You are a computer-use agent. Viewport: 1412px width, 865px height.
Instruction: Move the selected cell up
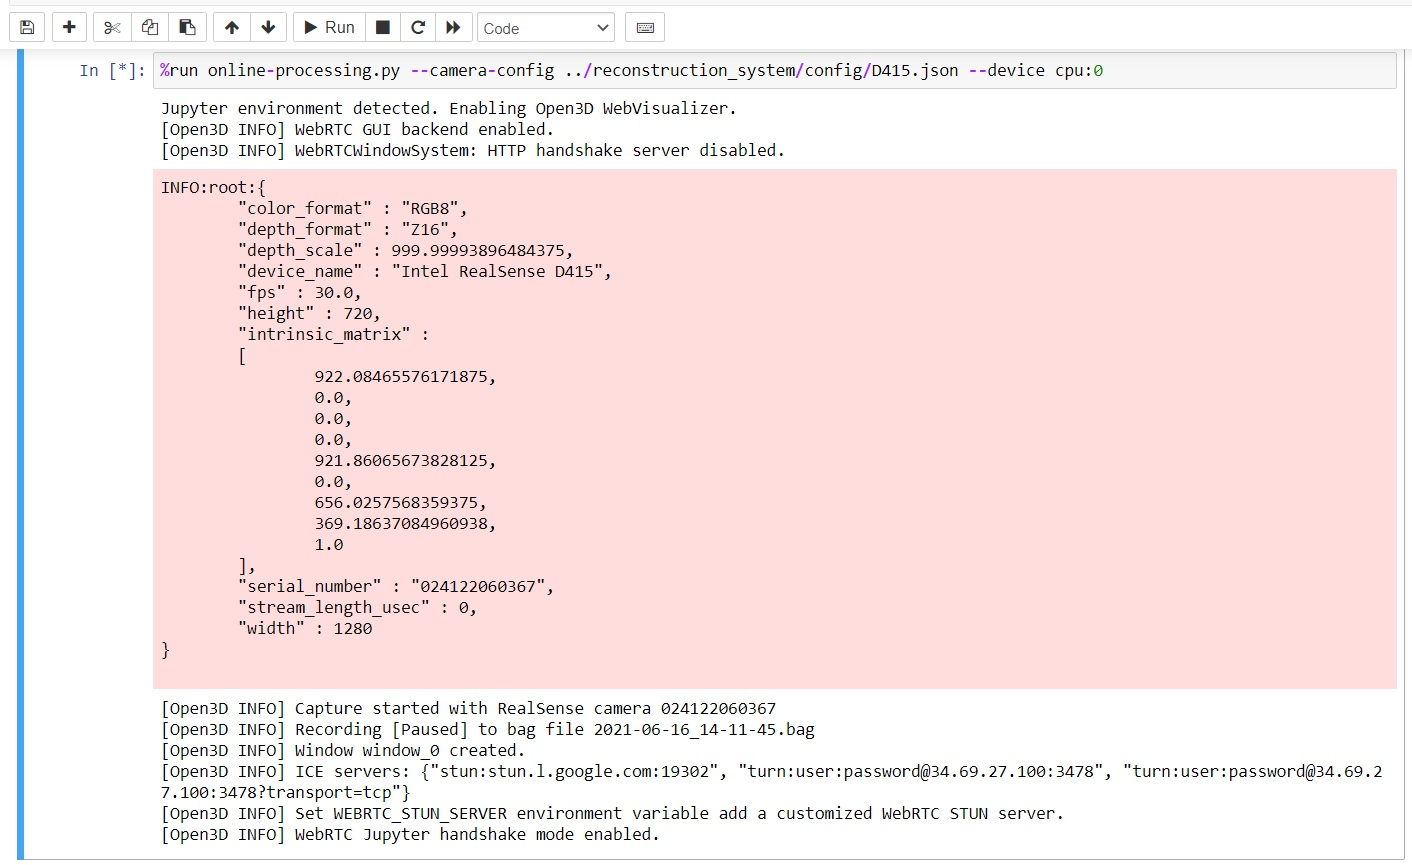pos(229,27)
